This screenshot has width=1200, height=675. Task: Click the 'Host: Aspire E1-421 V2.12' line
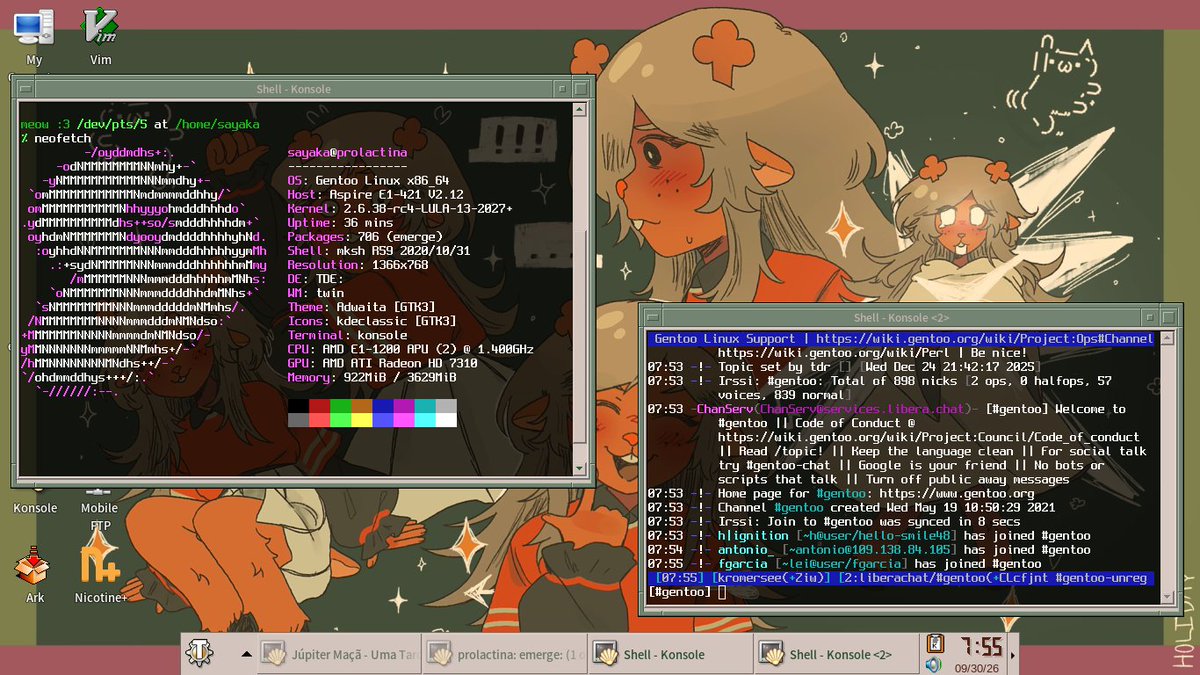[x=375, y=194]
